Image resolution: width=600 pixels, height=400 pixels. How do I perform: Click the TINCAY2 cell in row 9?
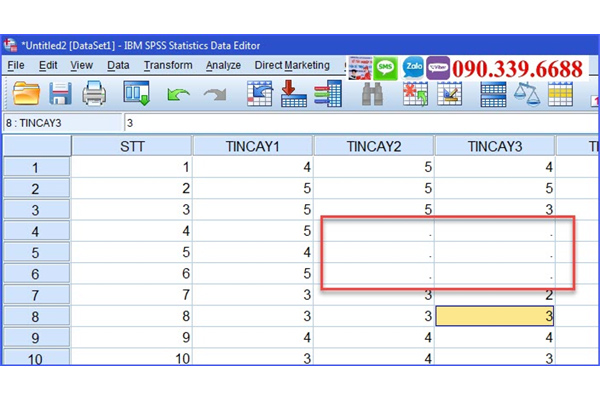tap(374, 337)
